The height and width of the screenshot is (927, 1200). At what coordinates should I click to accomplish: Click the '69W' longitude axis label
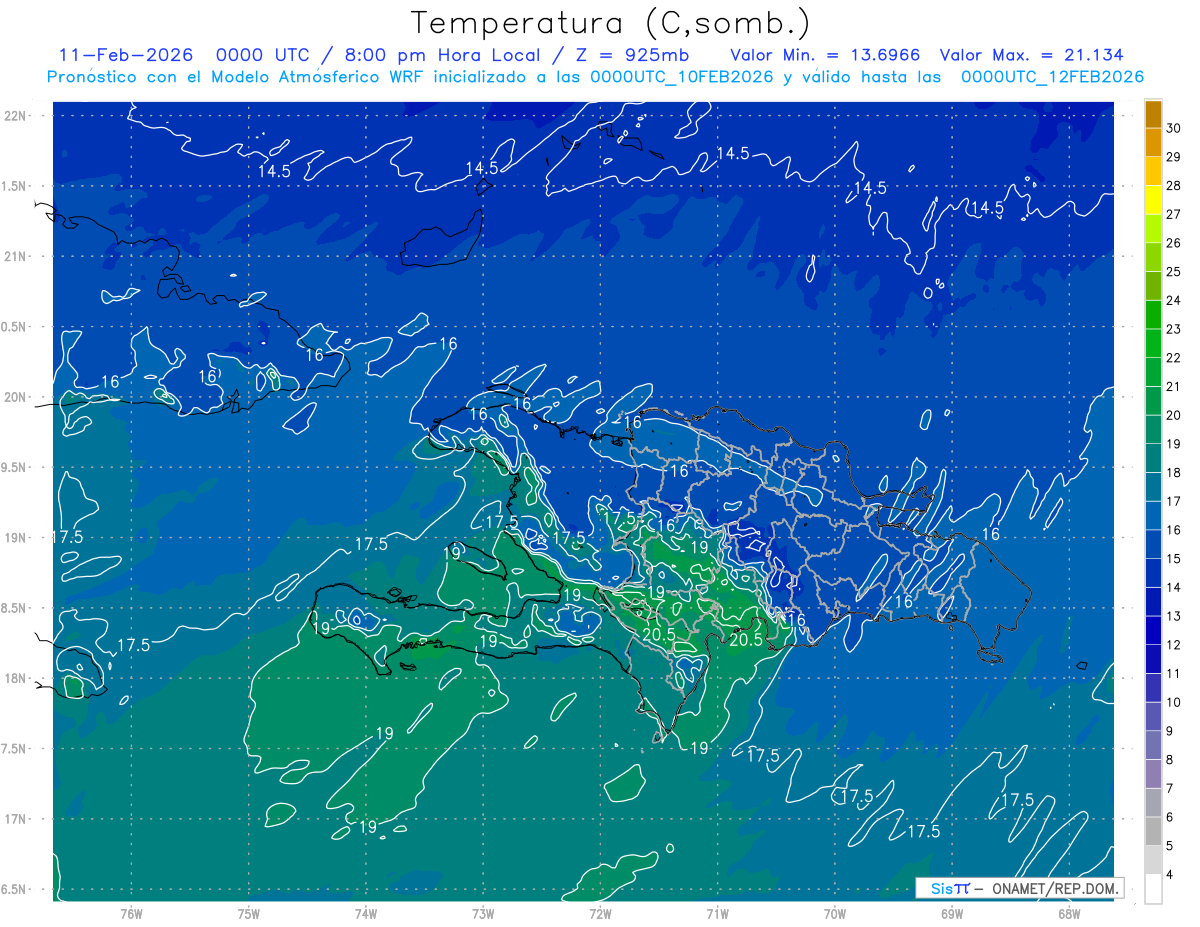(x=952, y=914)
